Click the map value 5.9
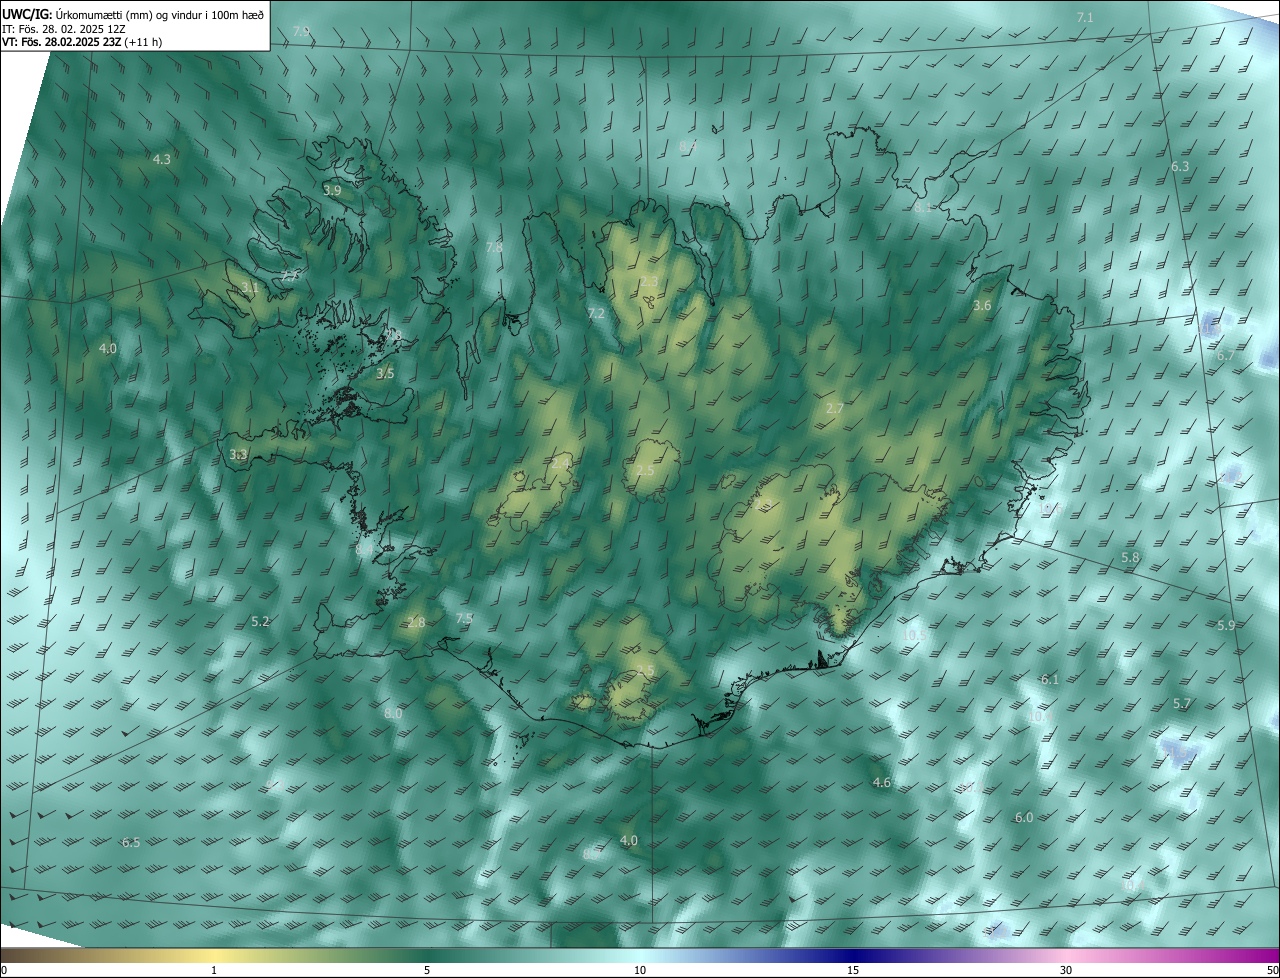Screen dimensions: 1280x978 [x=1226, y=625]
